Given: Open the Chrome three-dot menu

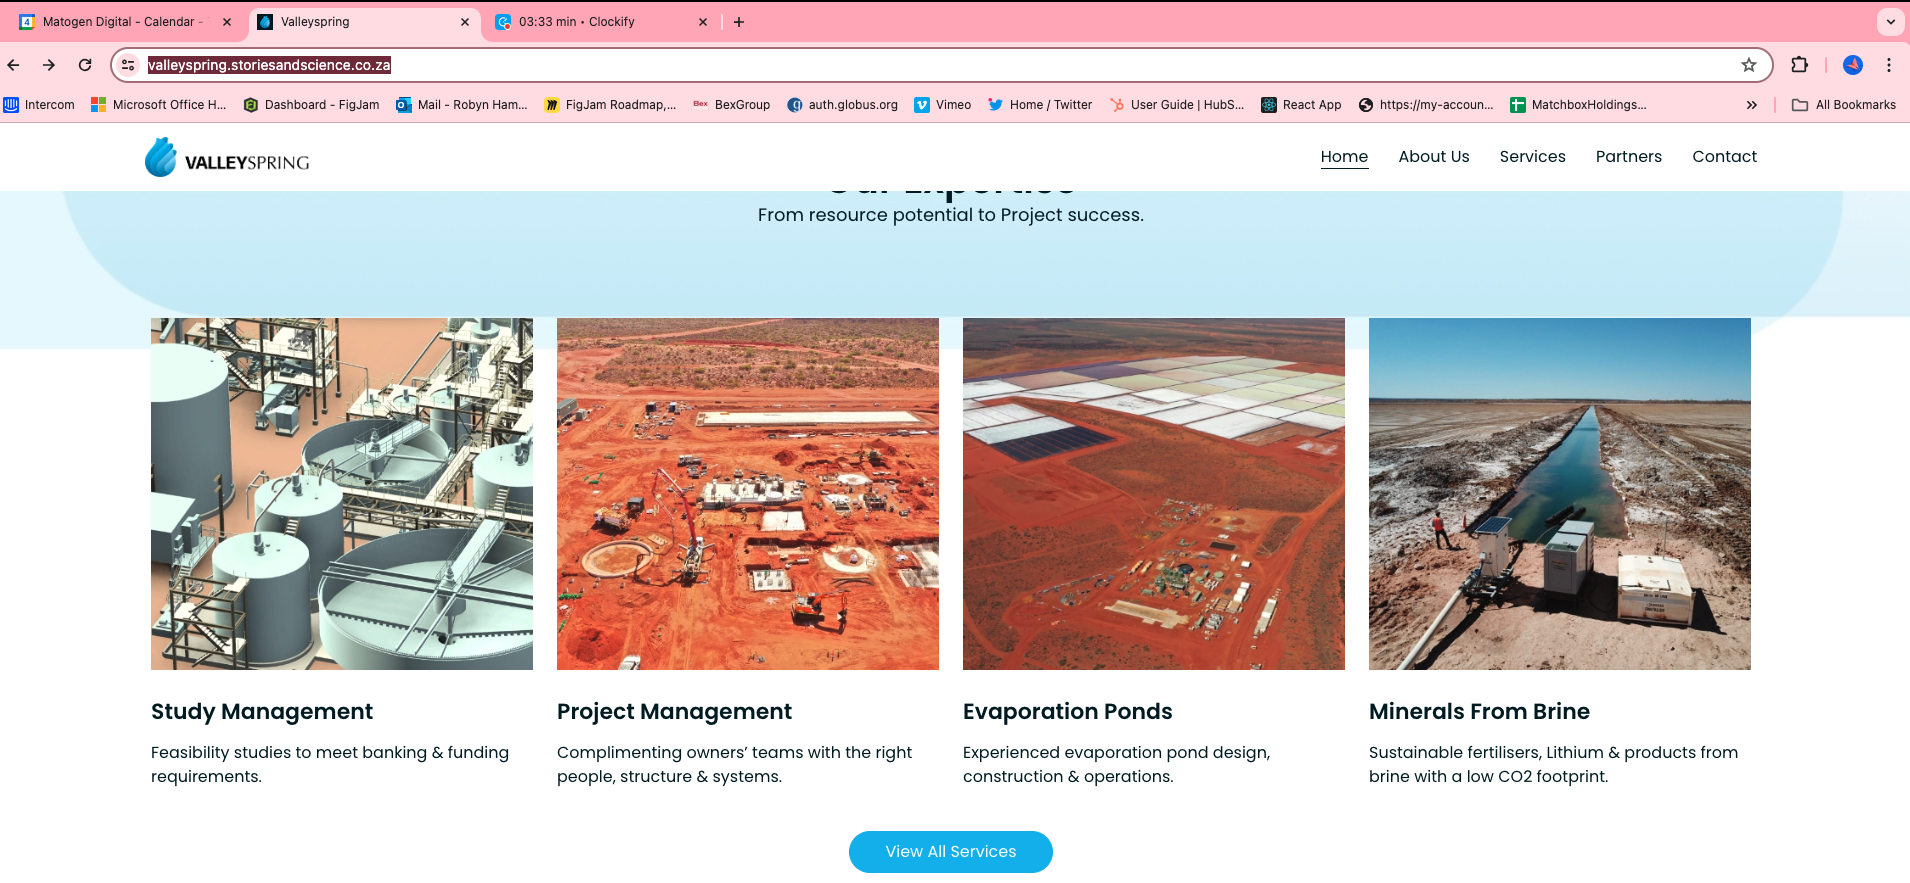Looking at the screenshot, I should (x=1888, y=65).
